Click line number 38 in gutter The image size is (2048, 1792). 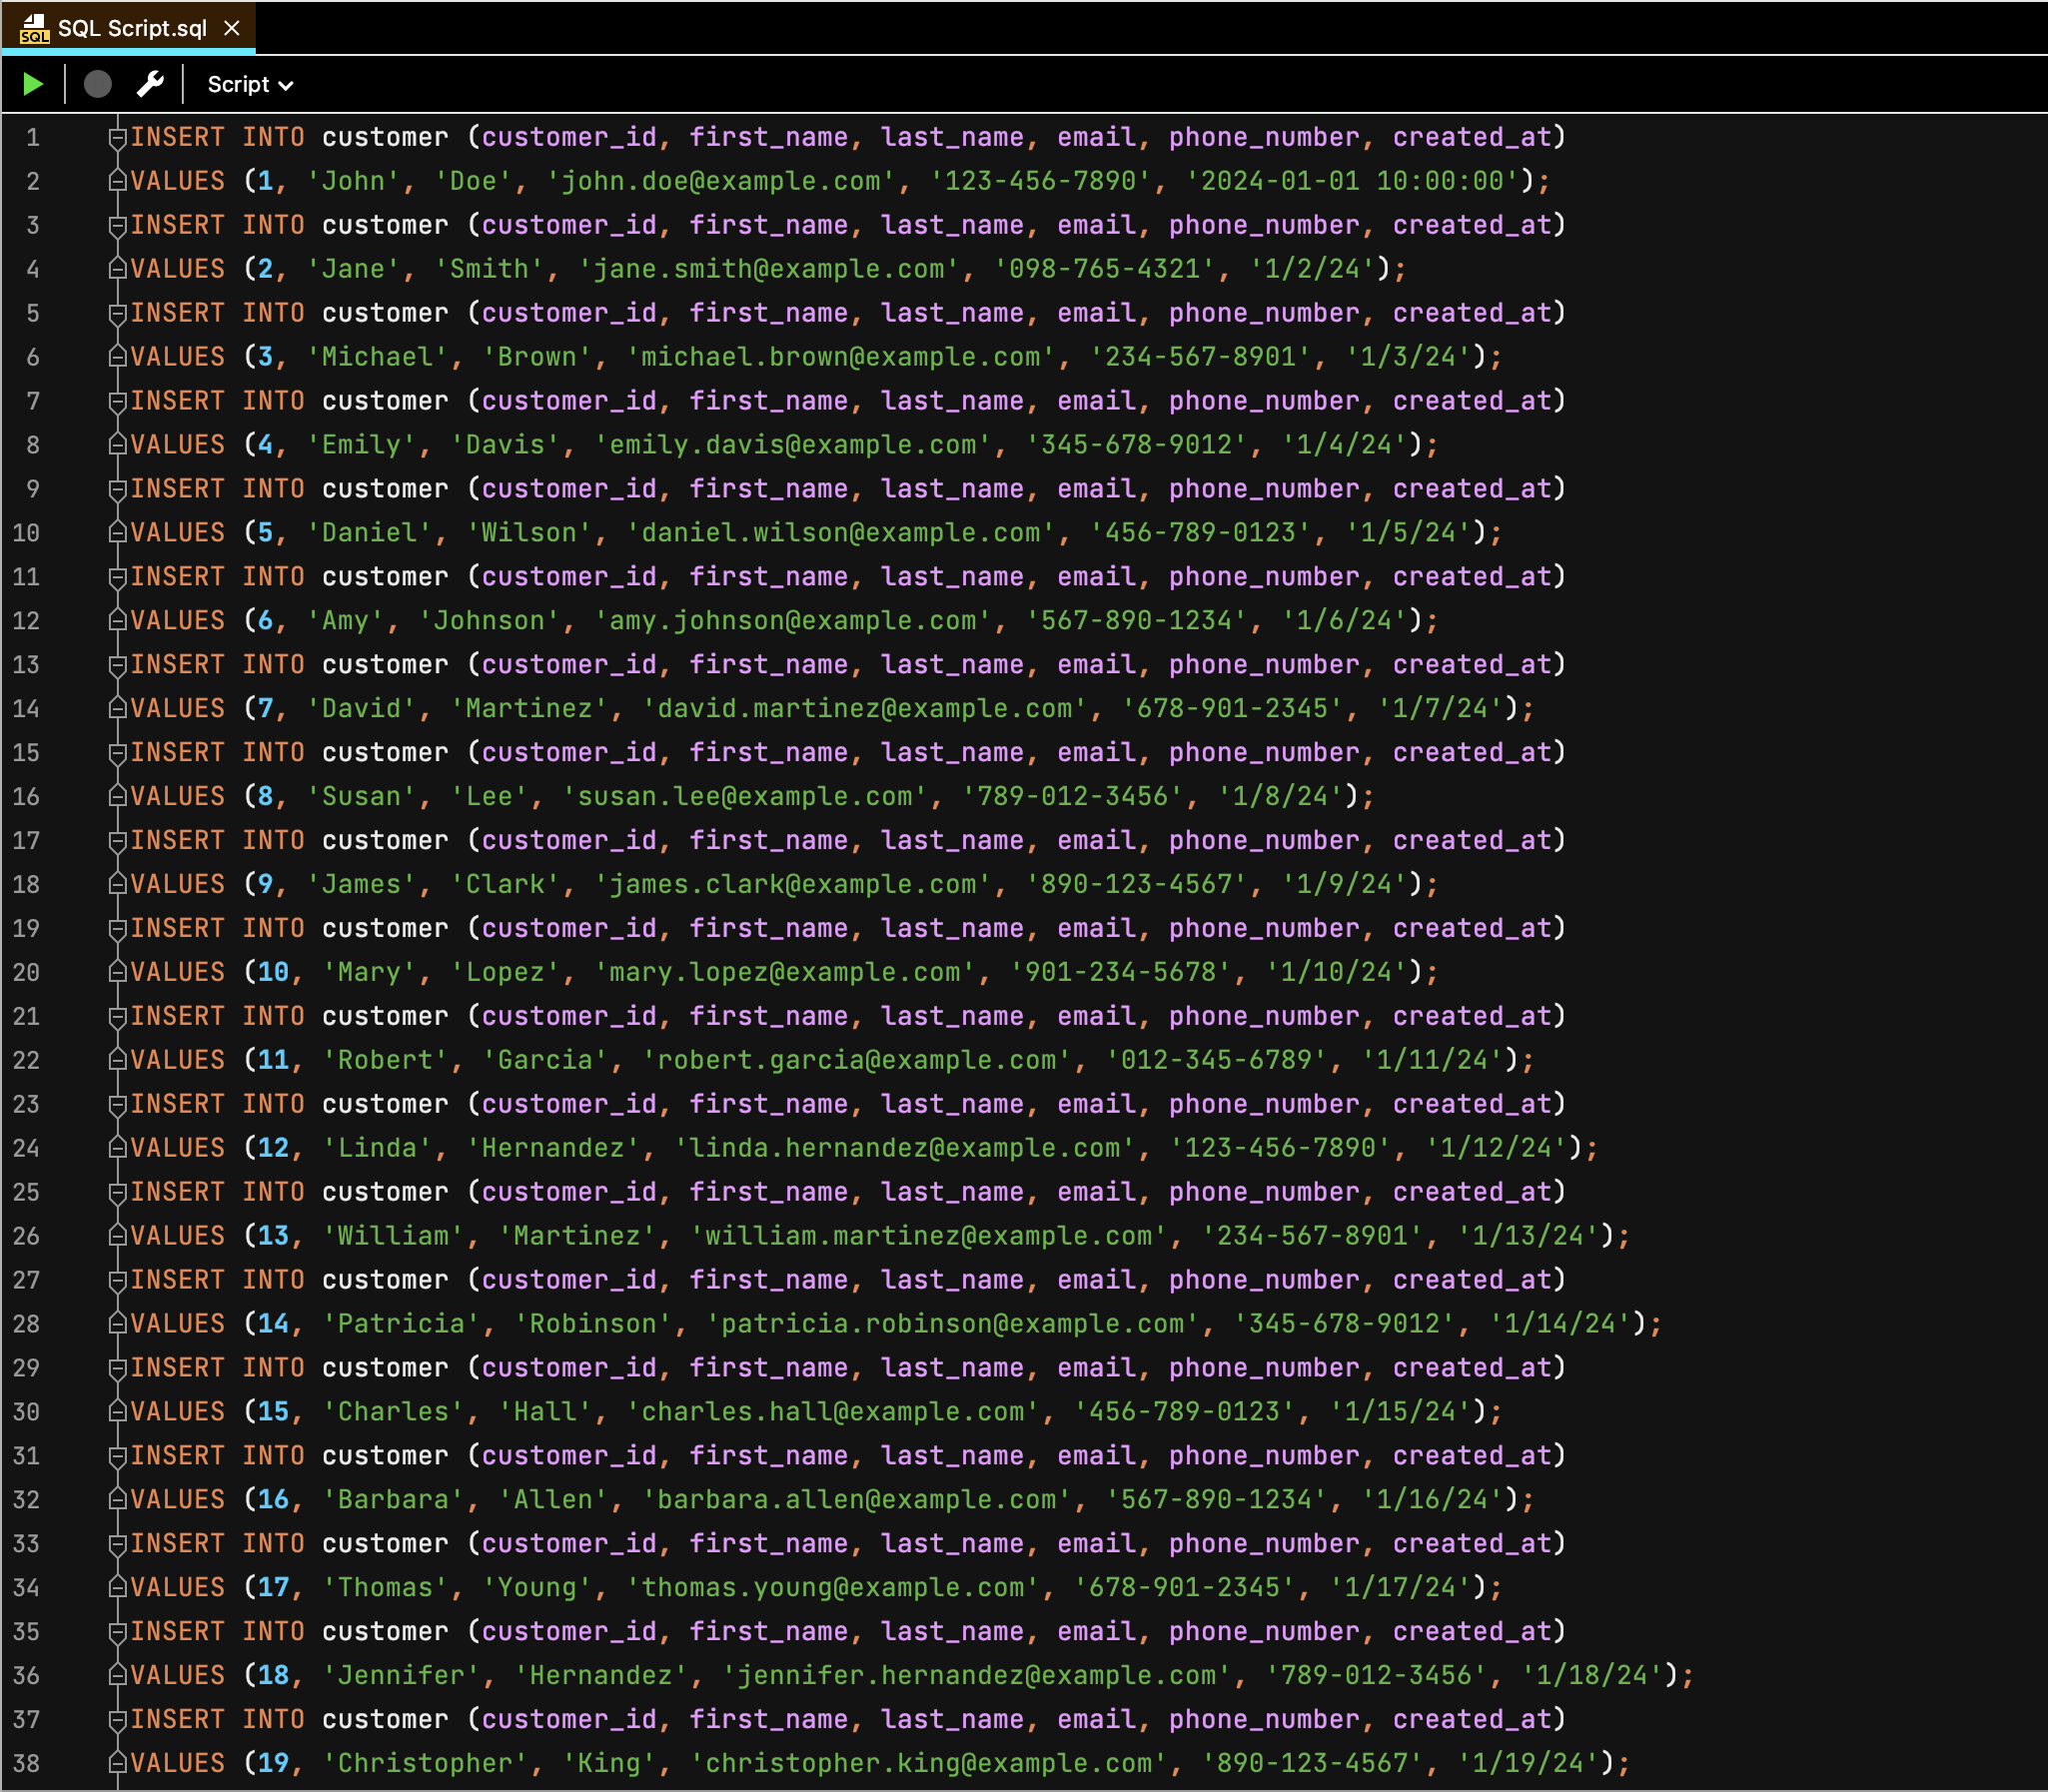(26, 1764)
